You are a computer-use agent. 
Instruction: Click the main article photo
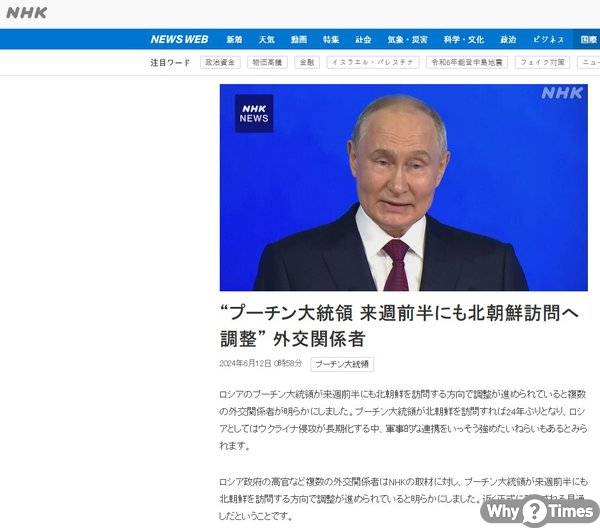tap(404, 187)
